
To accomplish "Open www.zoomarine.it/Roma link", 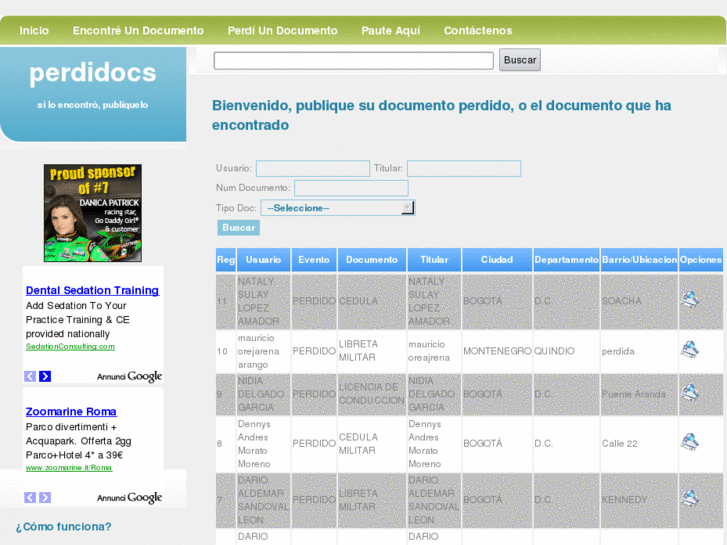I will [x=69, y=468].
